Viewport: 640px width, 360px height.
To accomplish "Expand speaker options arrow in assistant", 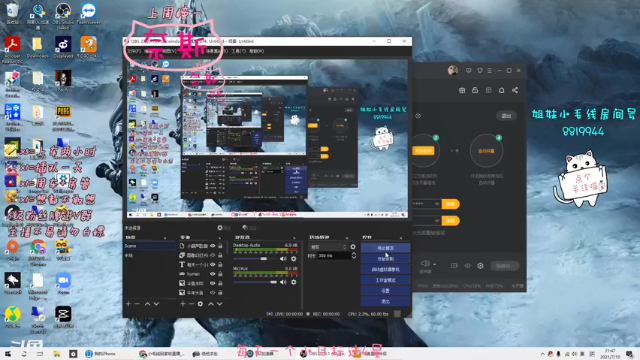I will pyautogui.click(x=435, y=264).
